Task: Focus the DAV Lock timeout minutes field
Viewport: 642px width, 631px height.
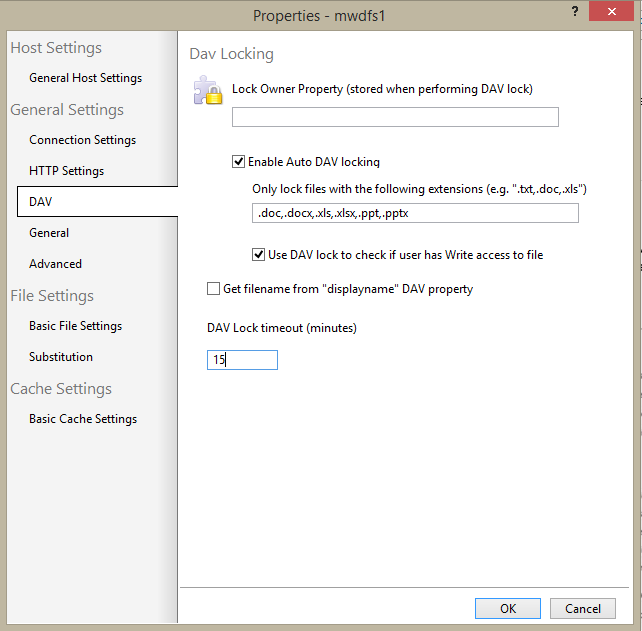Action: [x=242, y=360]
